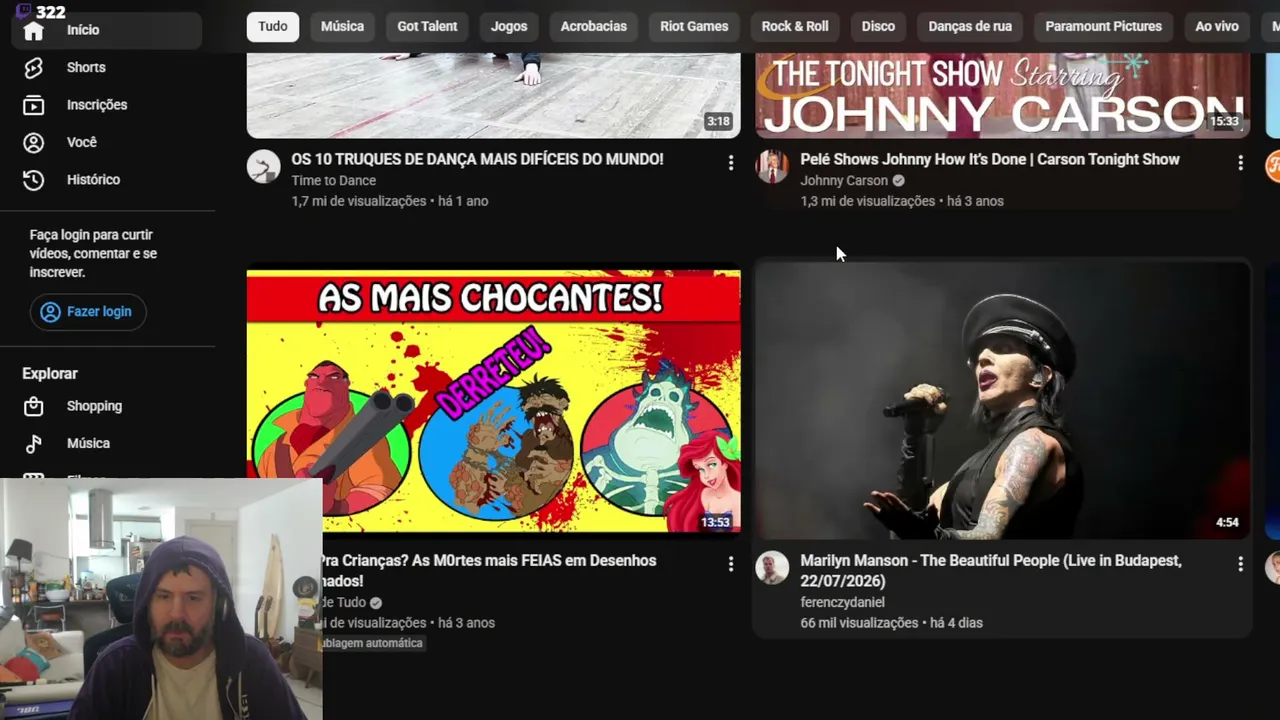Open the 'As Mortes mais FEIAS' video title
Image resolution: width=1280 pixels, height=720 pixels.
point(488,571)
